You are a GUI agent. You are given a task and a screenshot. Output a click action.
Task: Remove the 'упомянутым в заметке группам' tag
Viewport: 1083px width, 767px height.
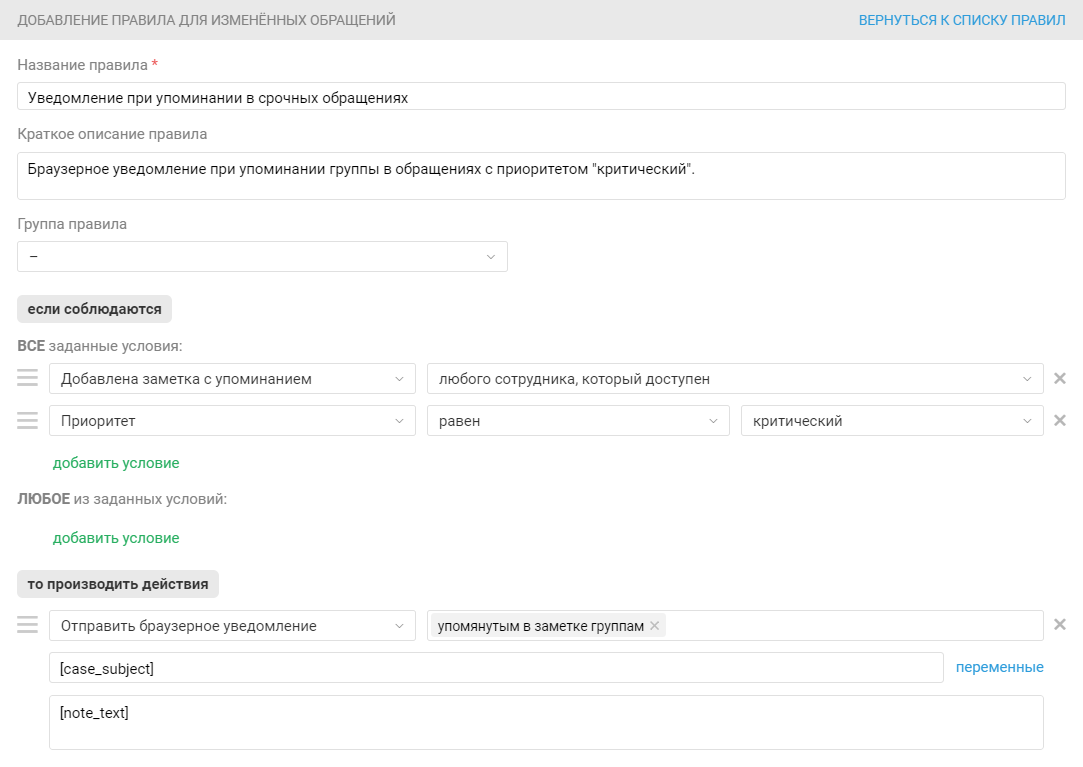pos(654,626)
